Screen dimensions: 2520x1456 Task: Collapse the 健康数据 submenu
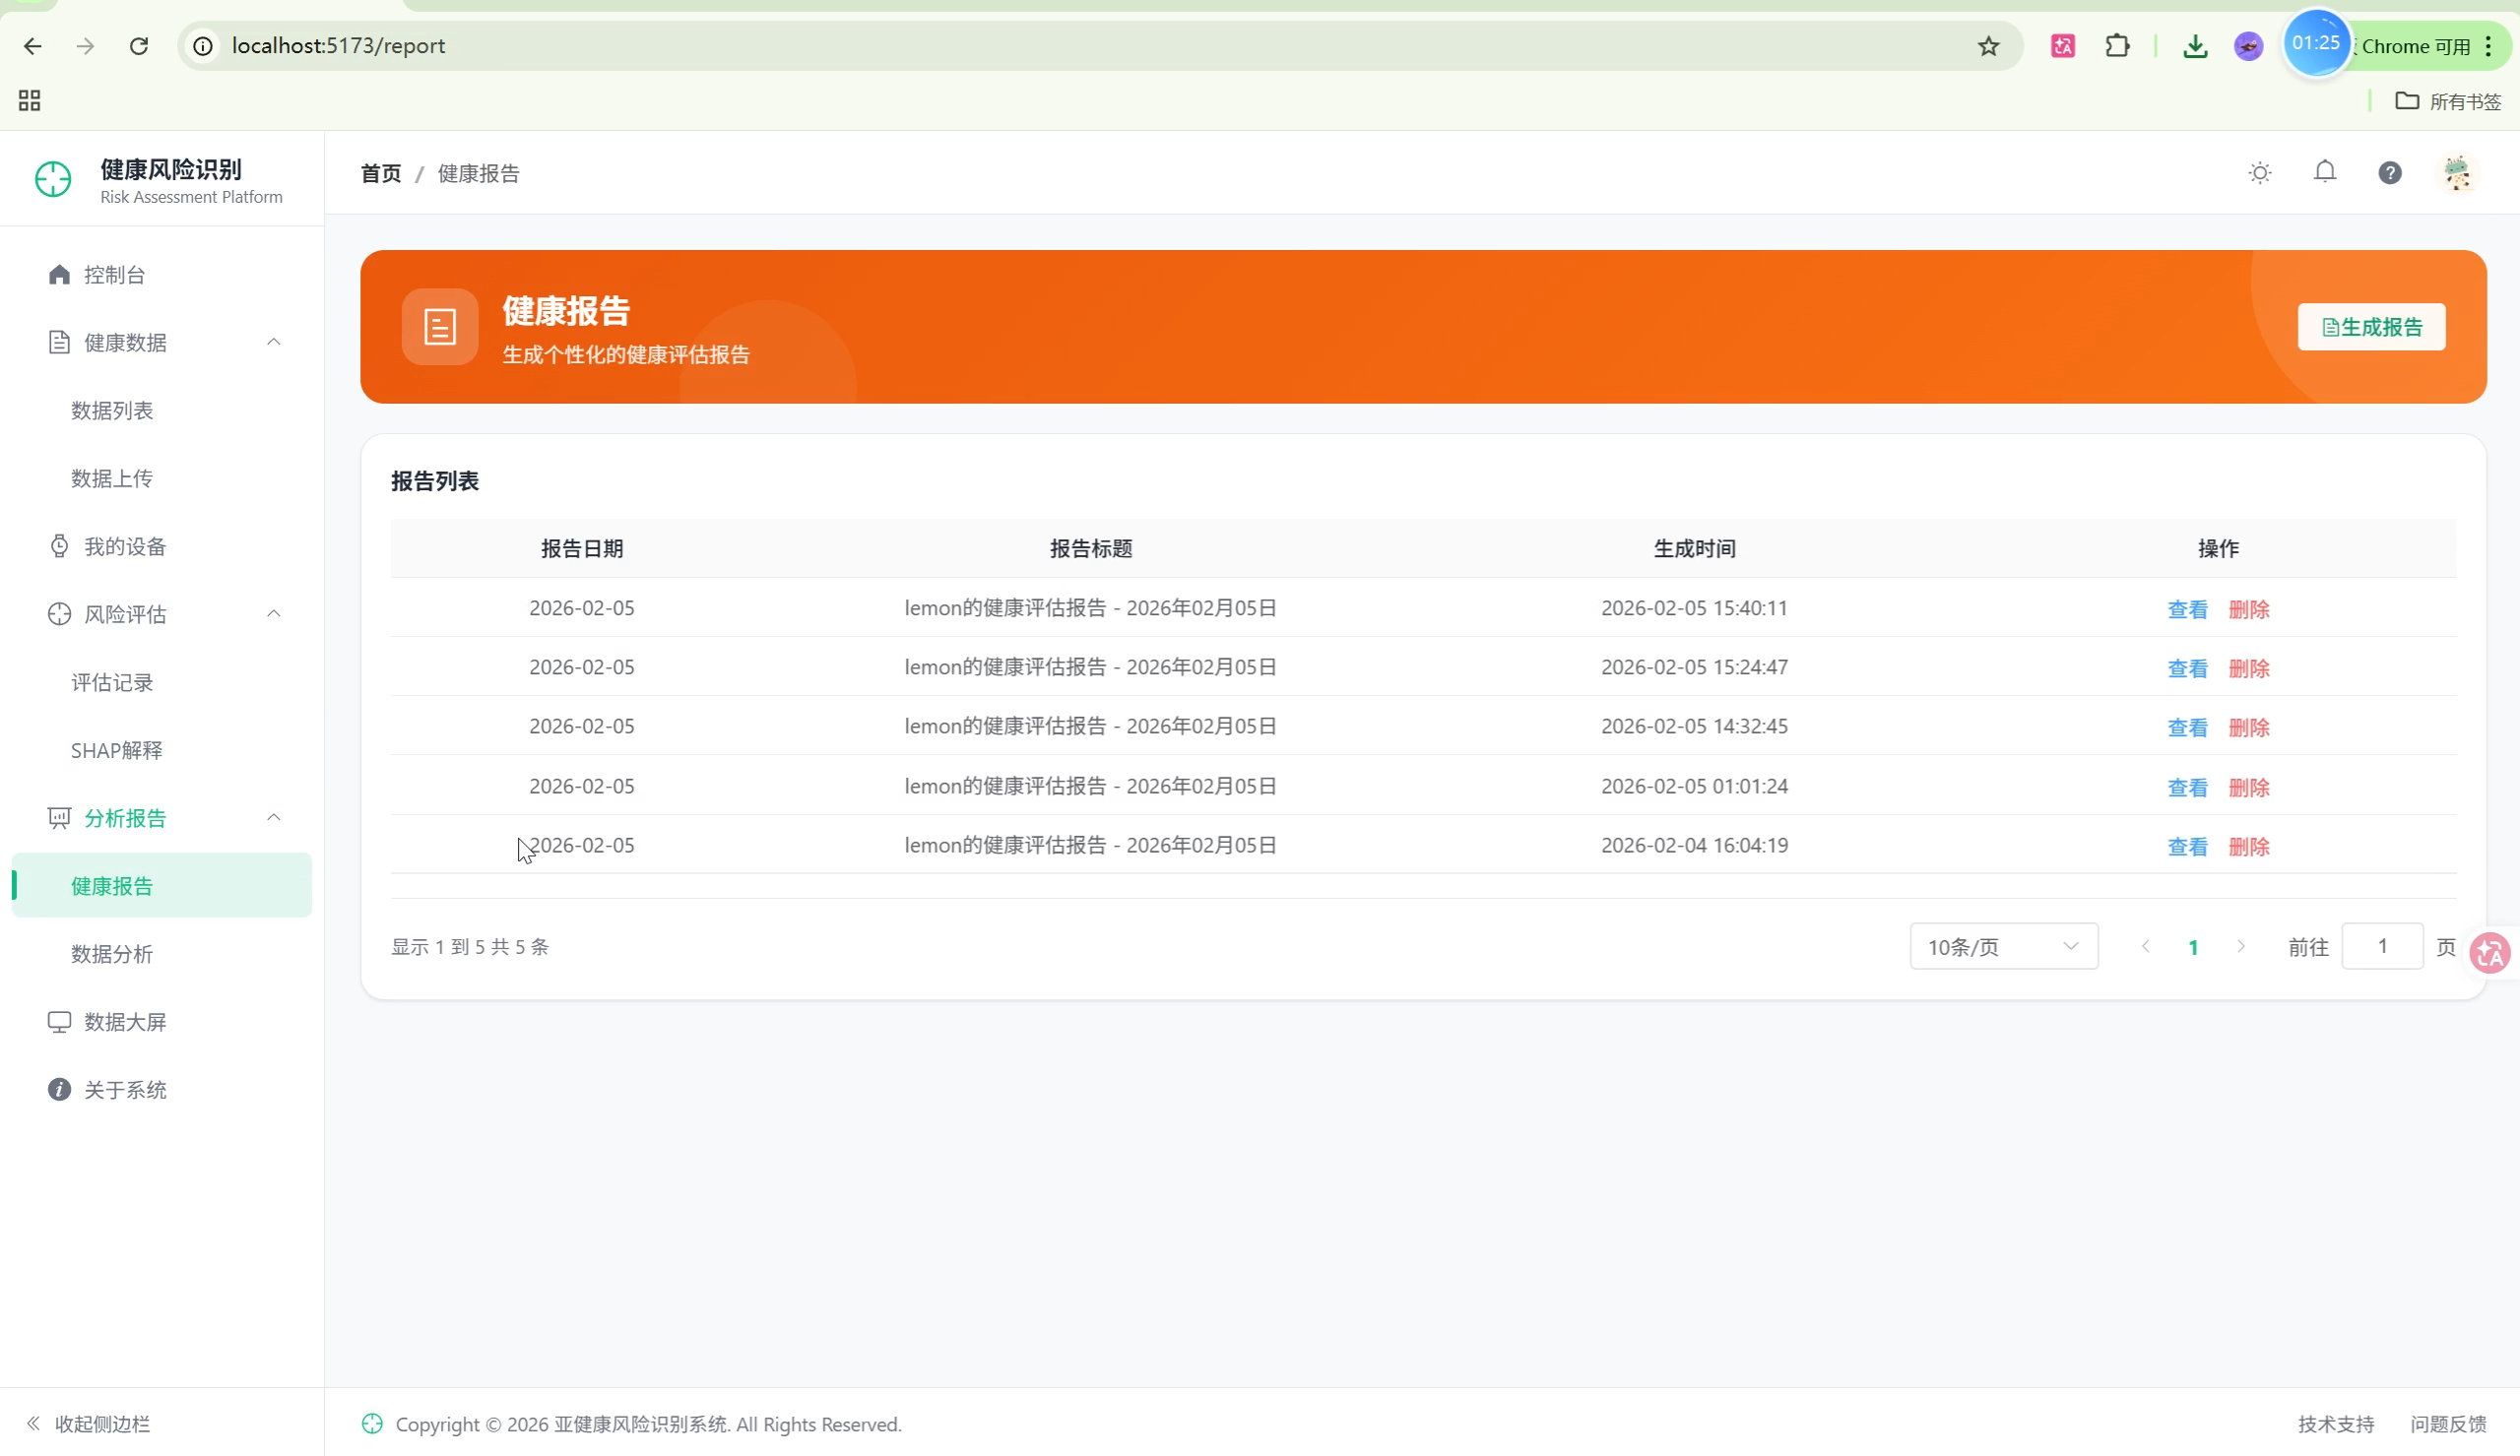pos(273,342)
